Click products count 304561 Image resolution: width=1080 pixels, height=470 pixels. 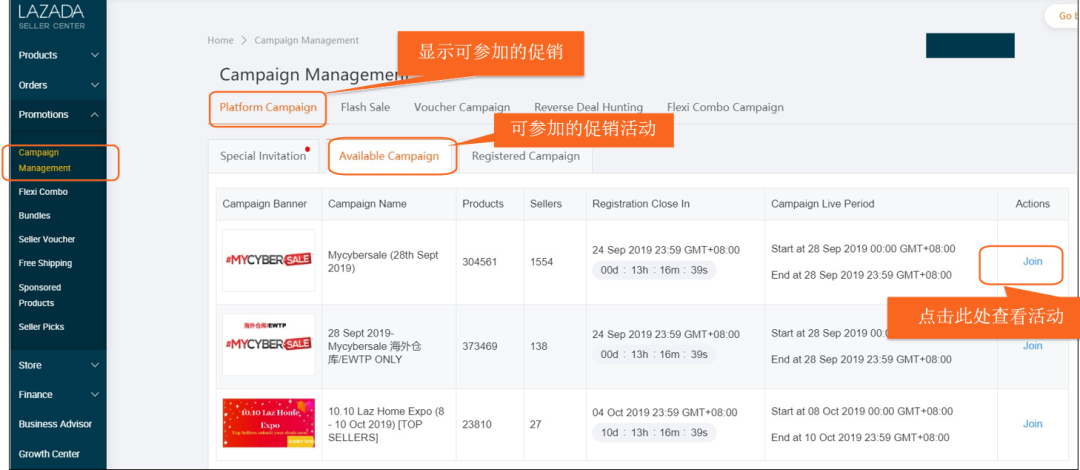[x=480, y=263]
